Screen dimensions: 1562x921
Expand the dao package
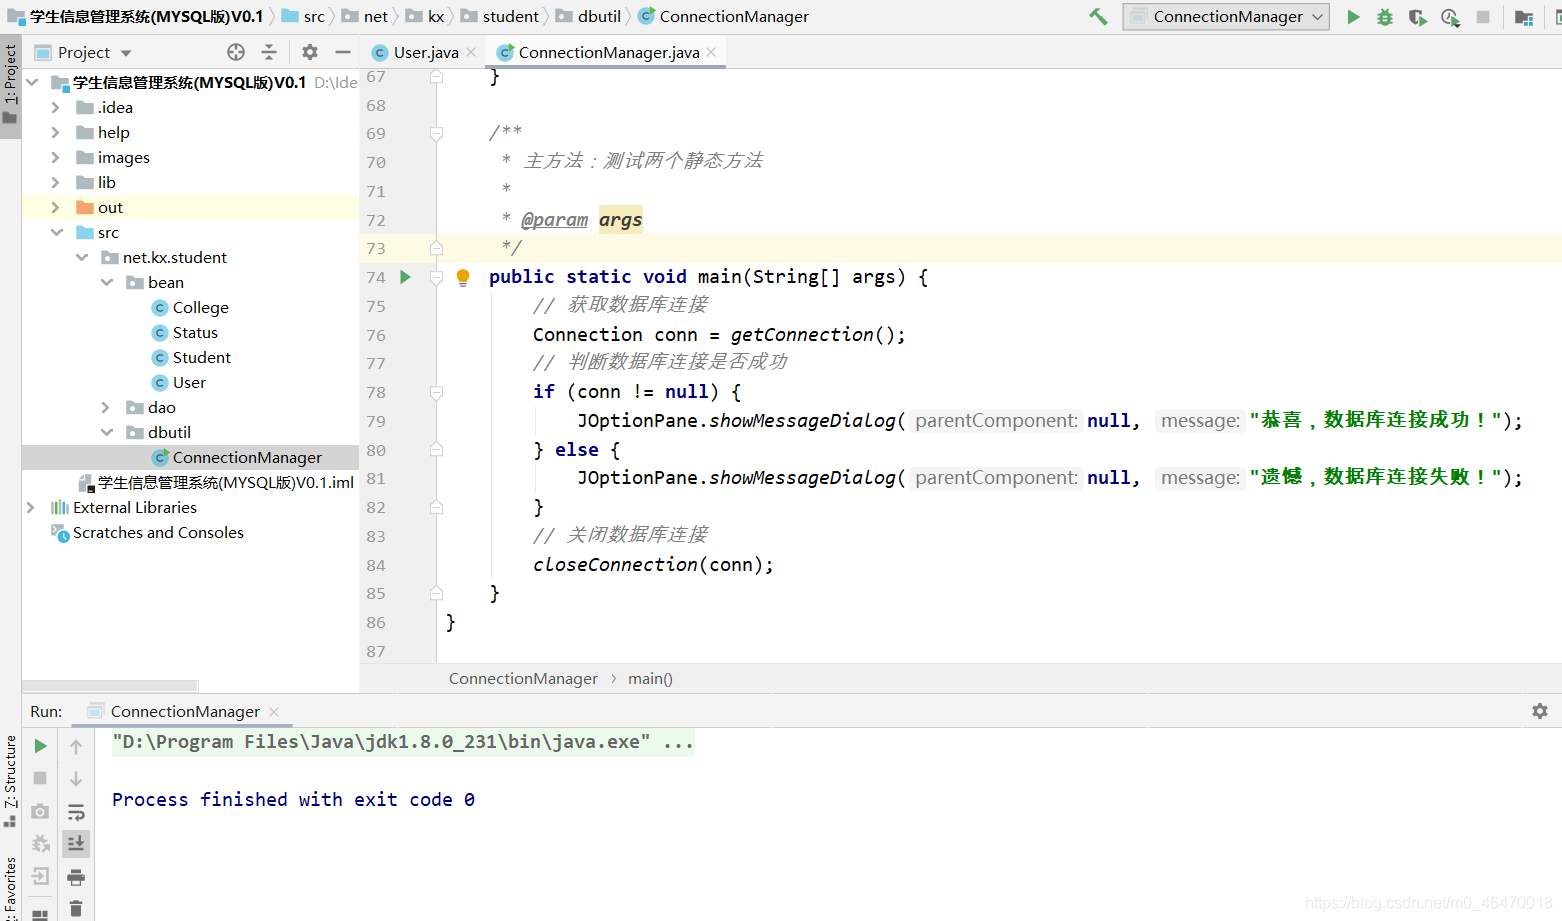click(x=106, y=407)
